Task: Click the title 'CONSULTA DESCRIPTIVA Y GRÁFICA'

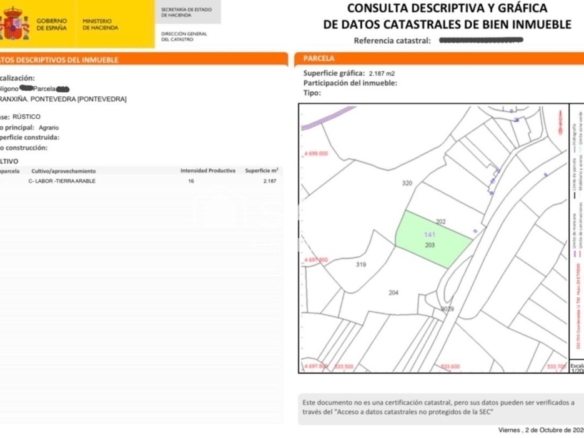Action: pos(447,8)
